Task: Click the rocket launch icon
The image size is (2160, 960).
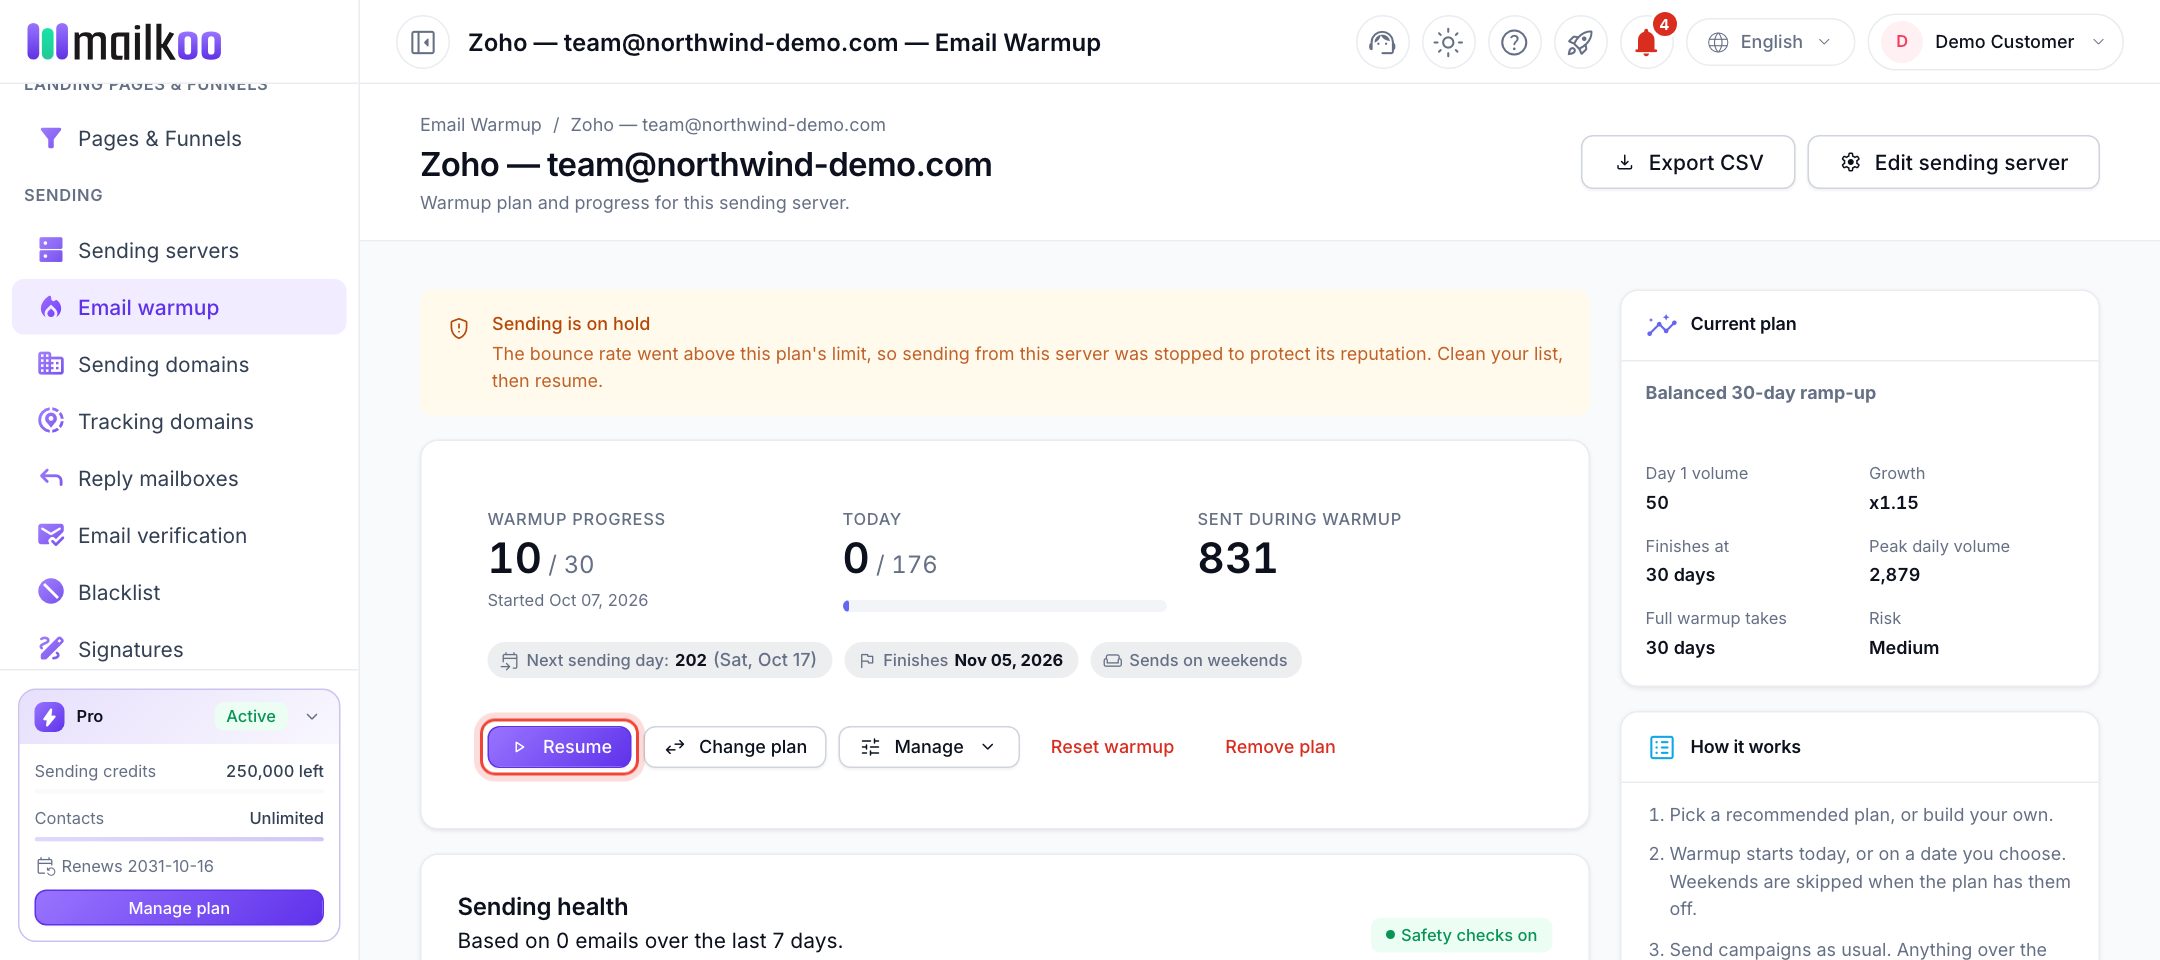Action: tap(1580, 42)
